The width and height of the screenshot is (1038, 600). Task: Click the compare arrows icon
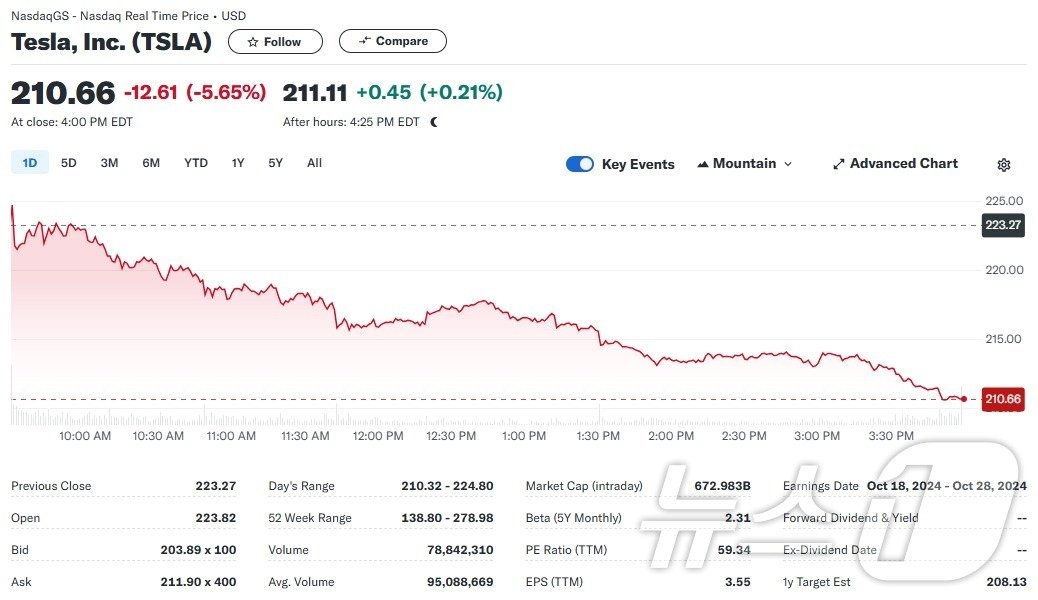point(364,41)
